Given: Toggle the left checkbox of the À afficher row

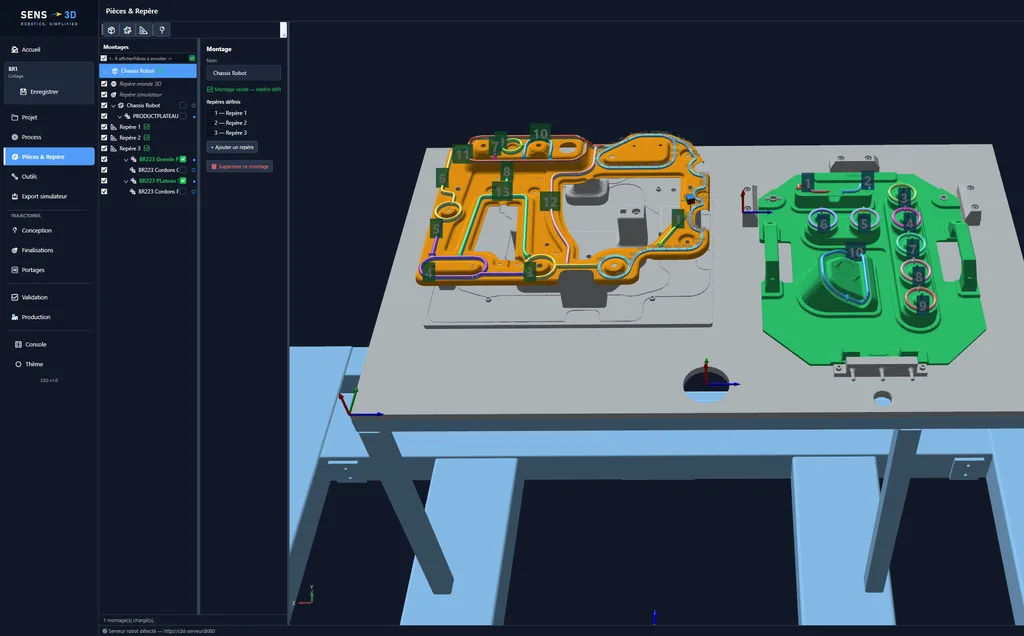Looking at the screenshot, I should [x=104, y=58].
